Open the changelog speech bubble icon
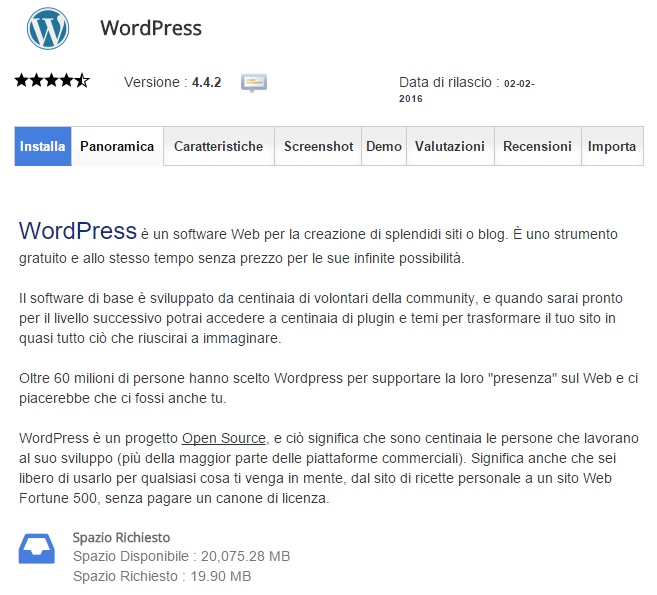Viewport: 657px width, 595px height. (253, 83)
